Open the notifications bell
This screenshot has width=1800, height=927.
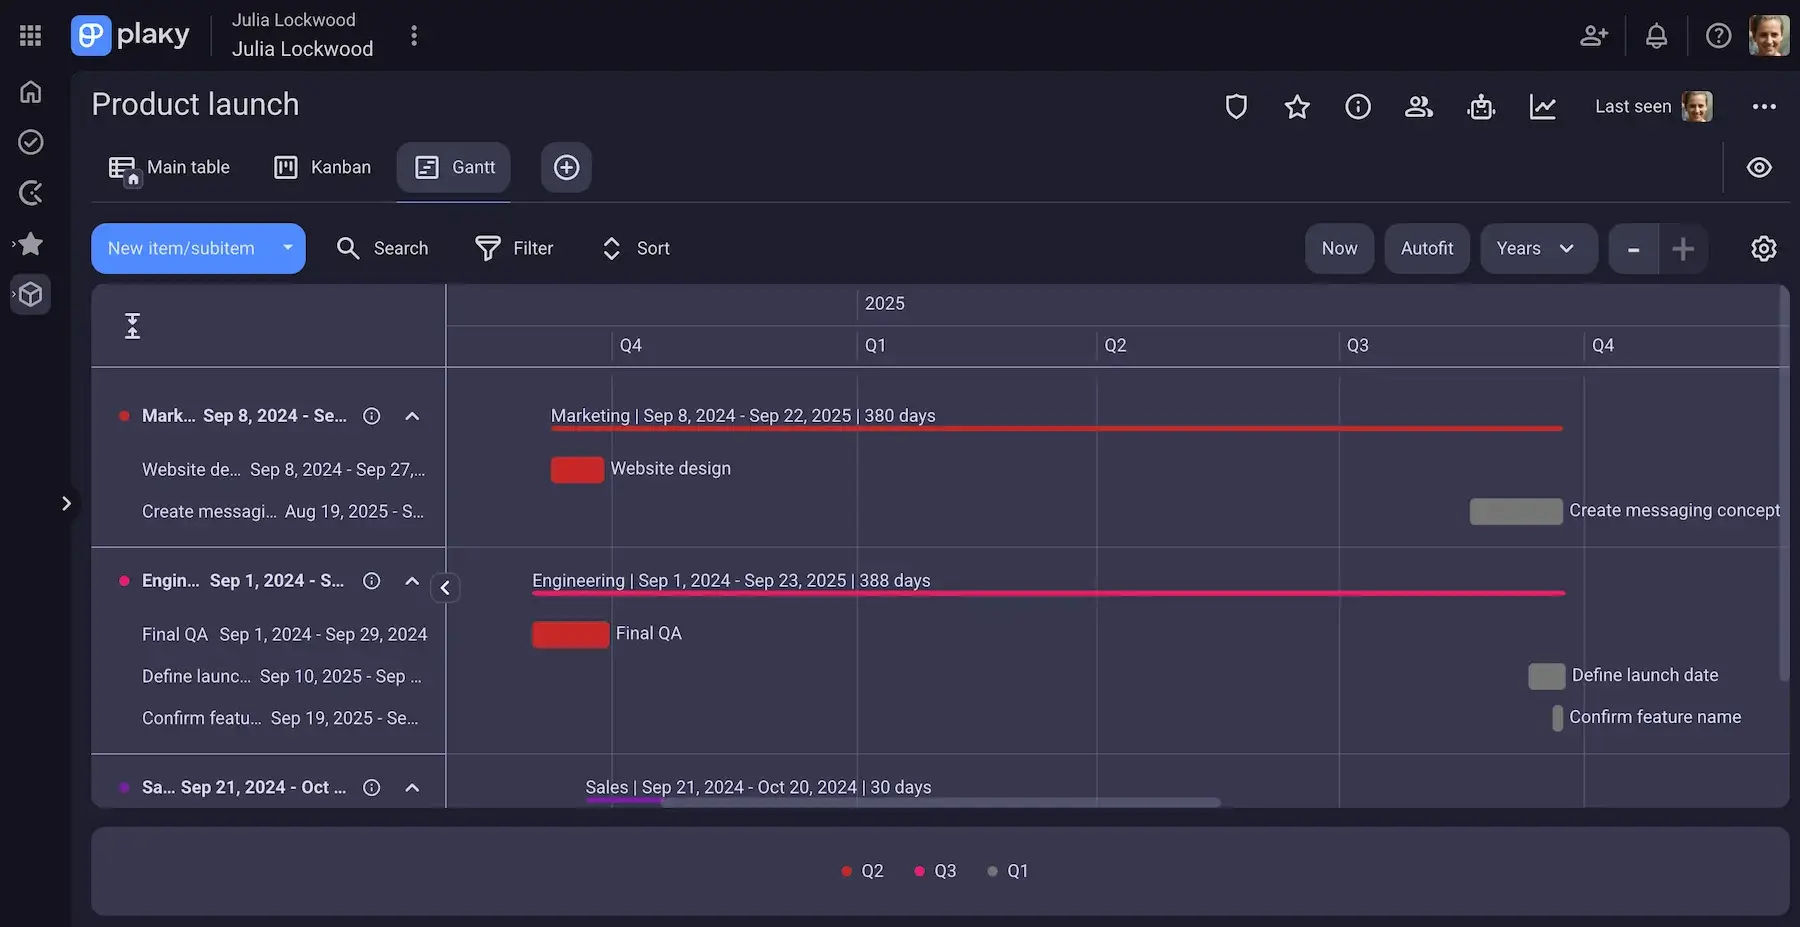point(1656,35)
